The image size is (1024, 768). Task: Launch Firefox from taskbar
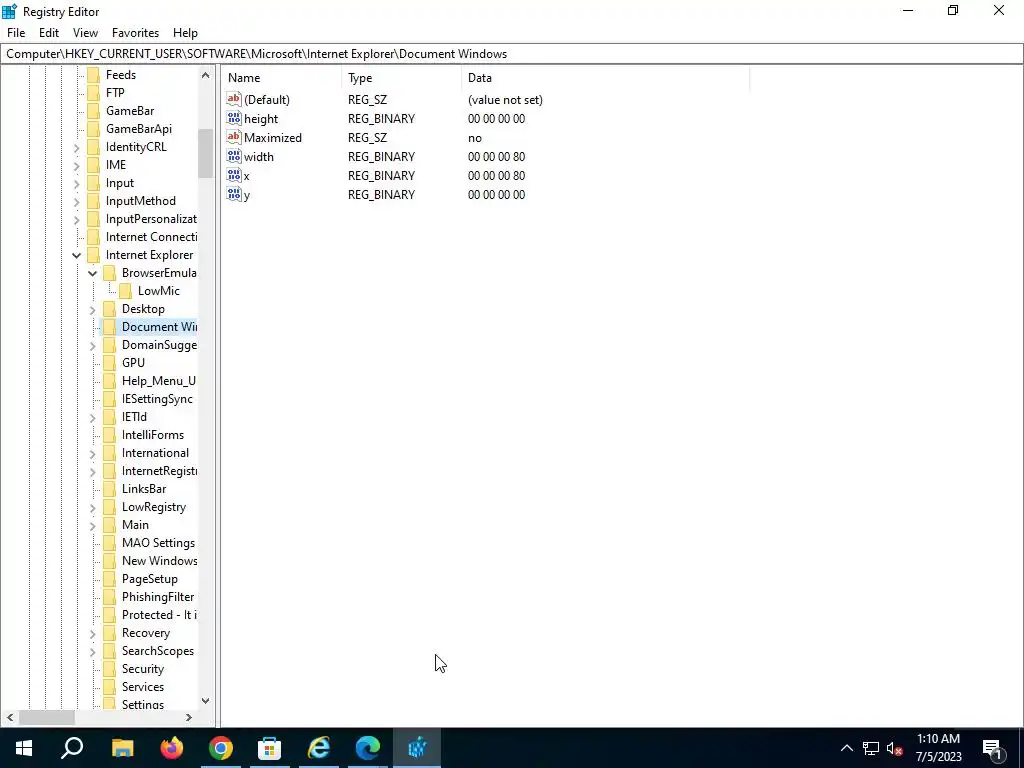(172, 747)
